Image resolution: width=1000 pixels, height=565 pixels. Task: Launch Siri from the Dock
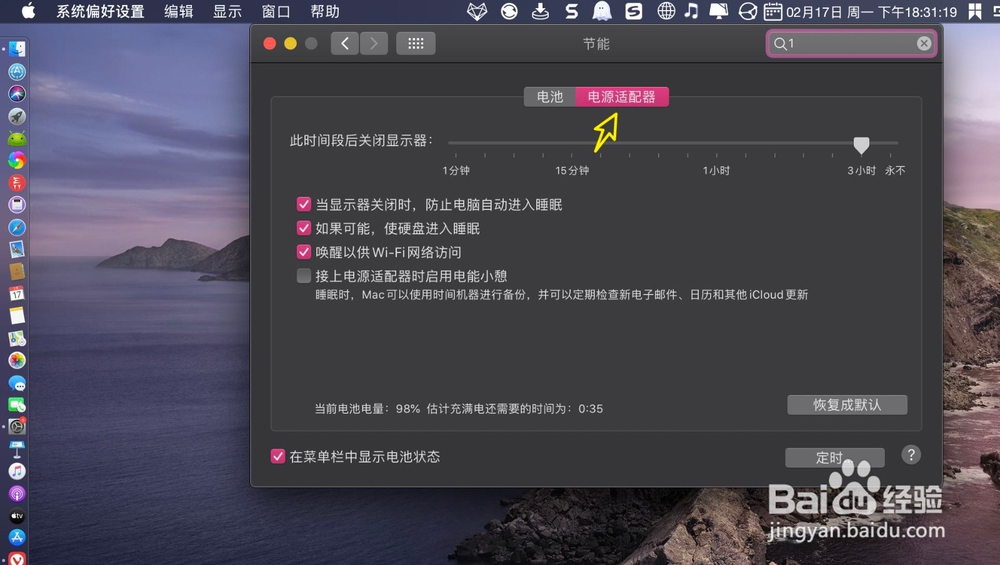point(17,94)
